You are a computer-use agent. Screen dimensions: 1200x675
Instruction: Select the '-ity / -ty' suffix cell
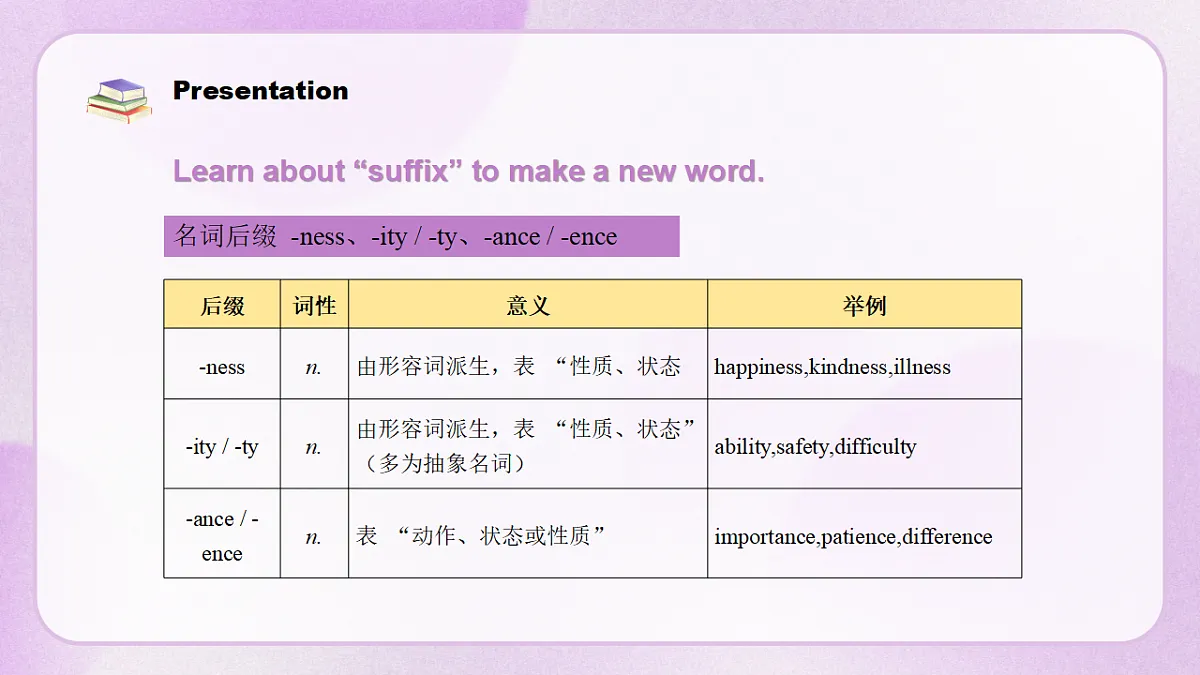tap(222, 445)
